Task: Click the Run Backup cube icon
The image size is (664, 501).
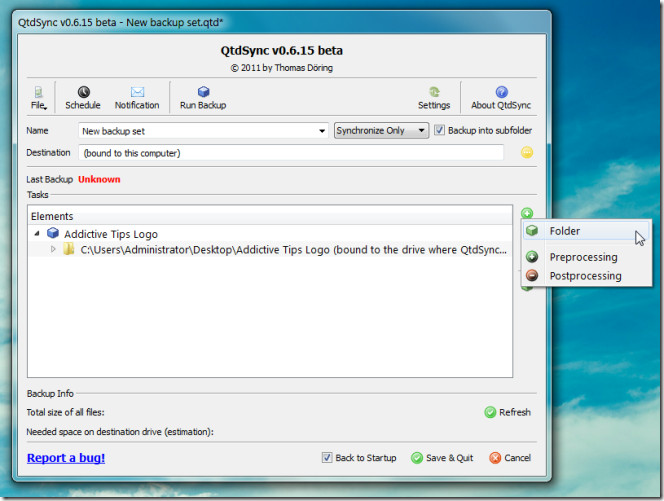Action: [x=203, y=91]
